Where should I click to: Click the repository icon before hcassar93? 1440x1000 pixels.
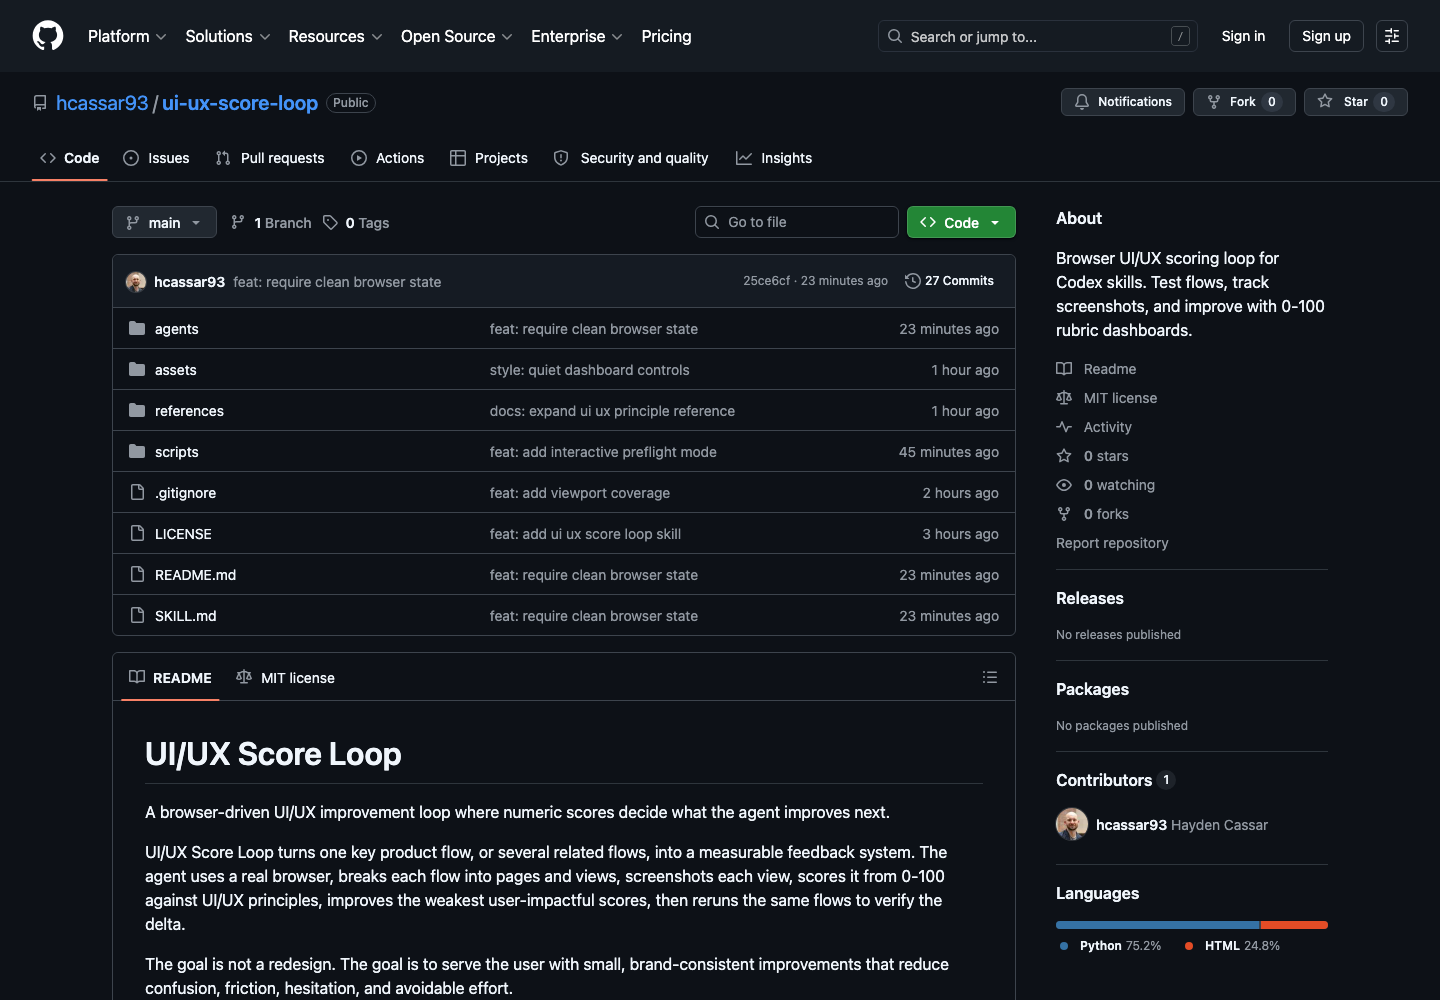pyautogui.click(x=40, y=103)
